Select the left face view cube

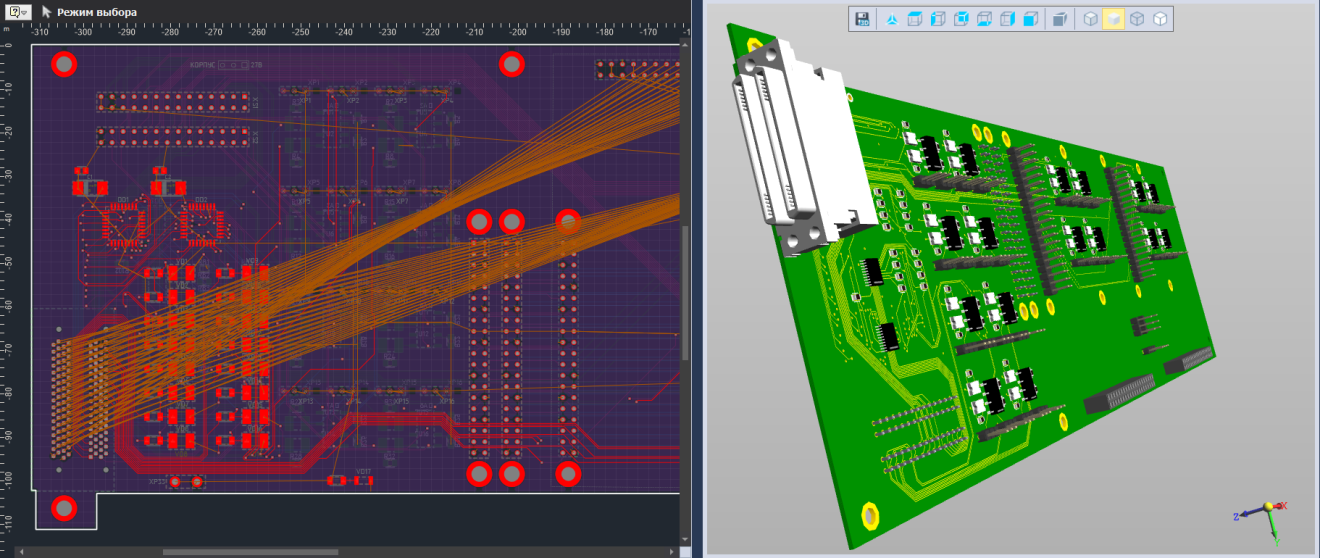pos(936,19)
